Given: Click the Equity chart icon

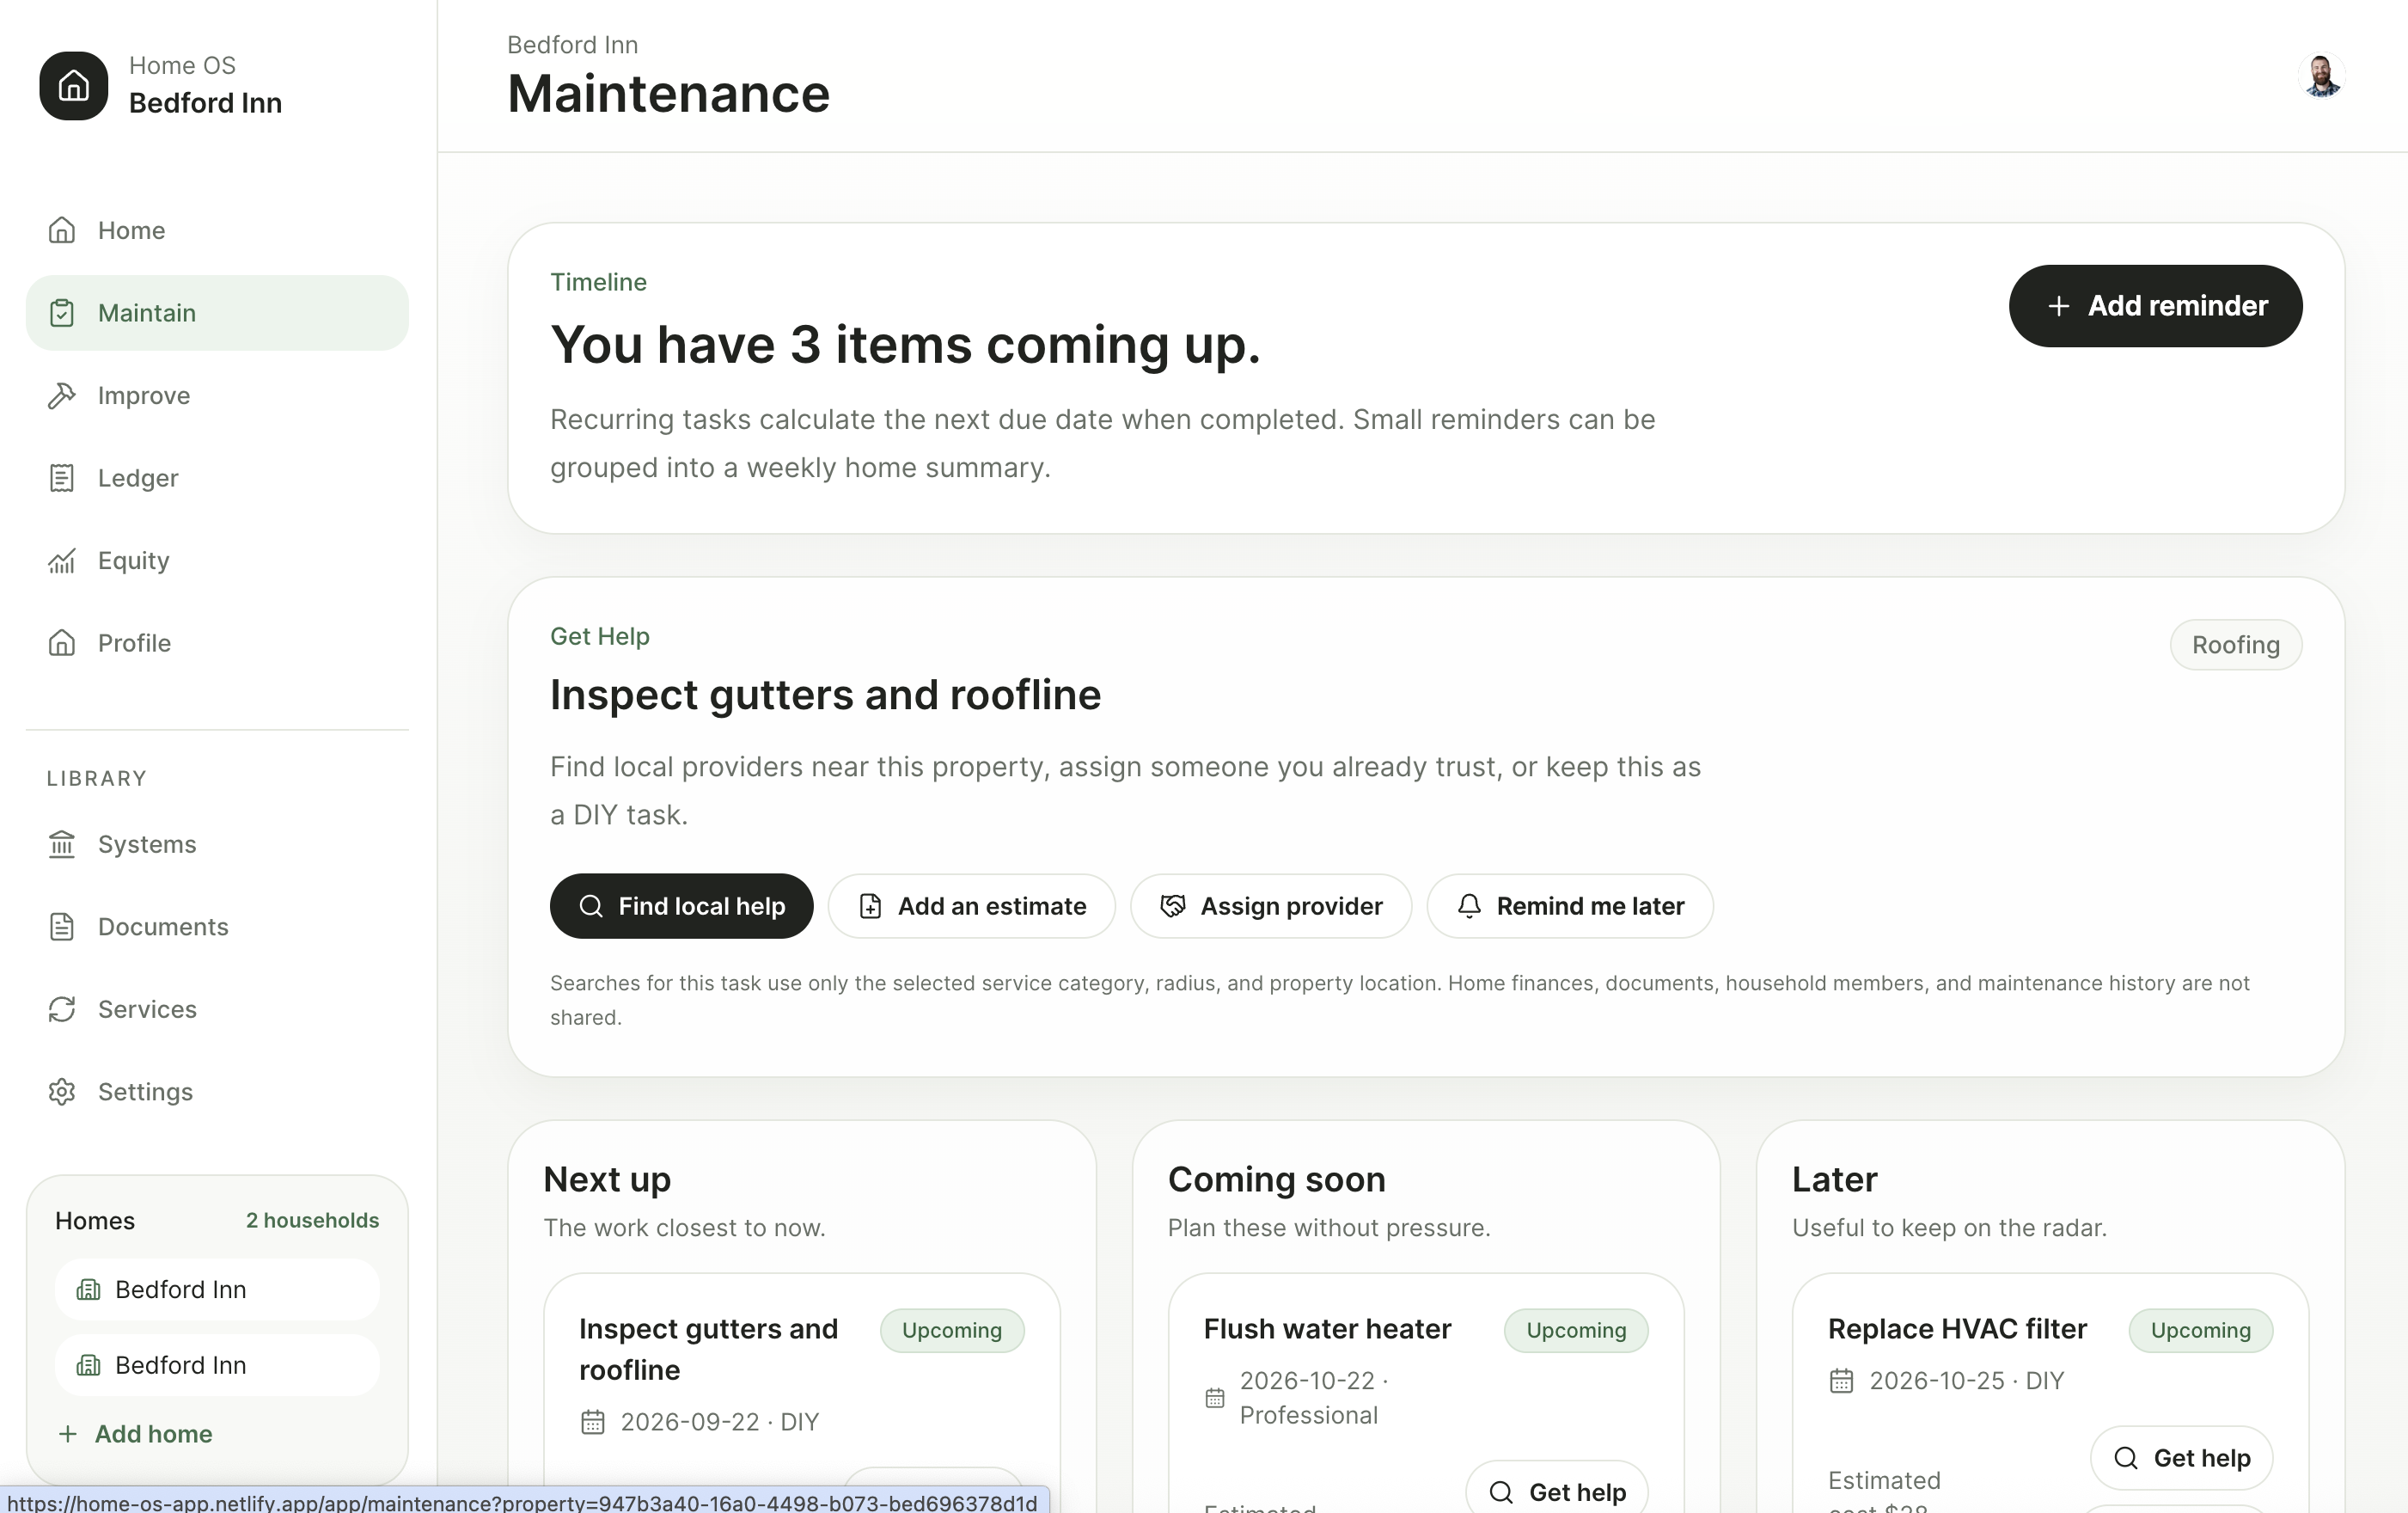Looking at the screenshot, I should [x=62, y=560].
